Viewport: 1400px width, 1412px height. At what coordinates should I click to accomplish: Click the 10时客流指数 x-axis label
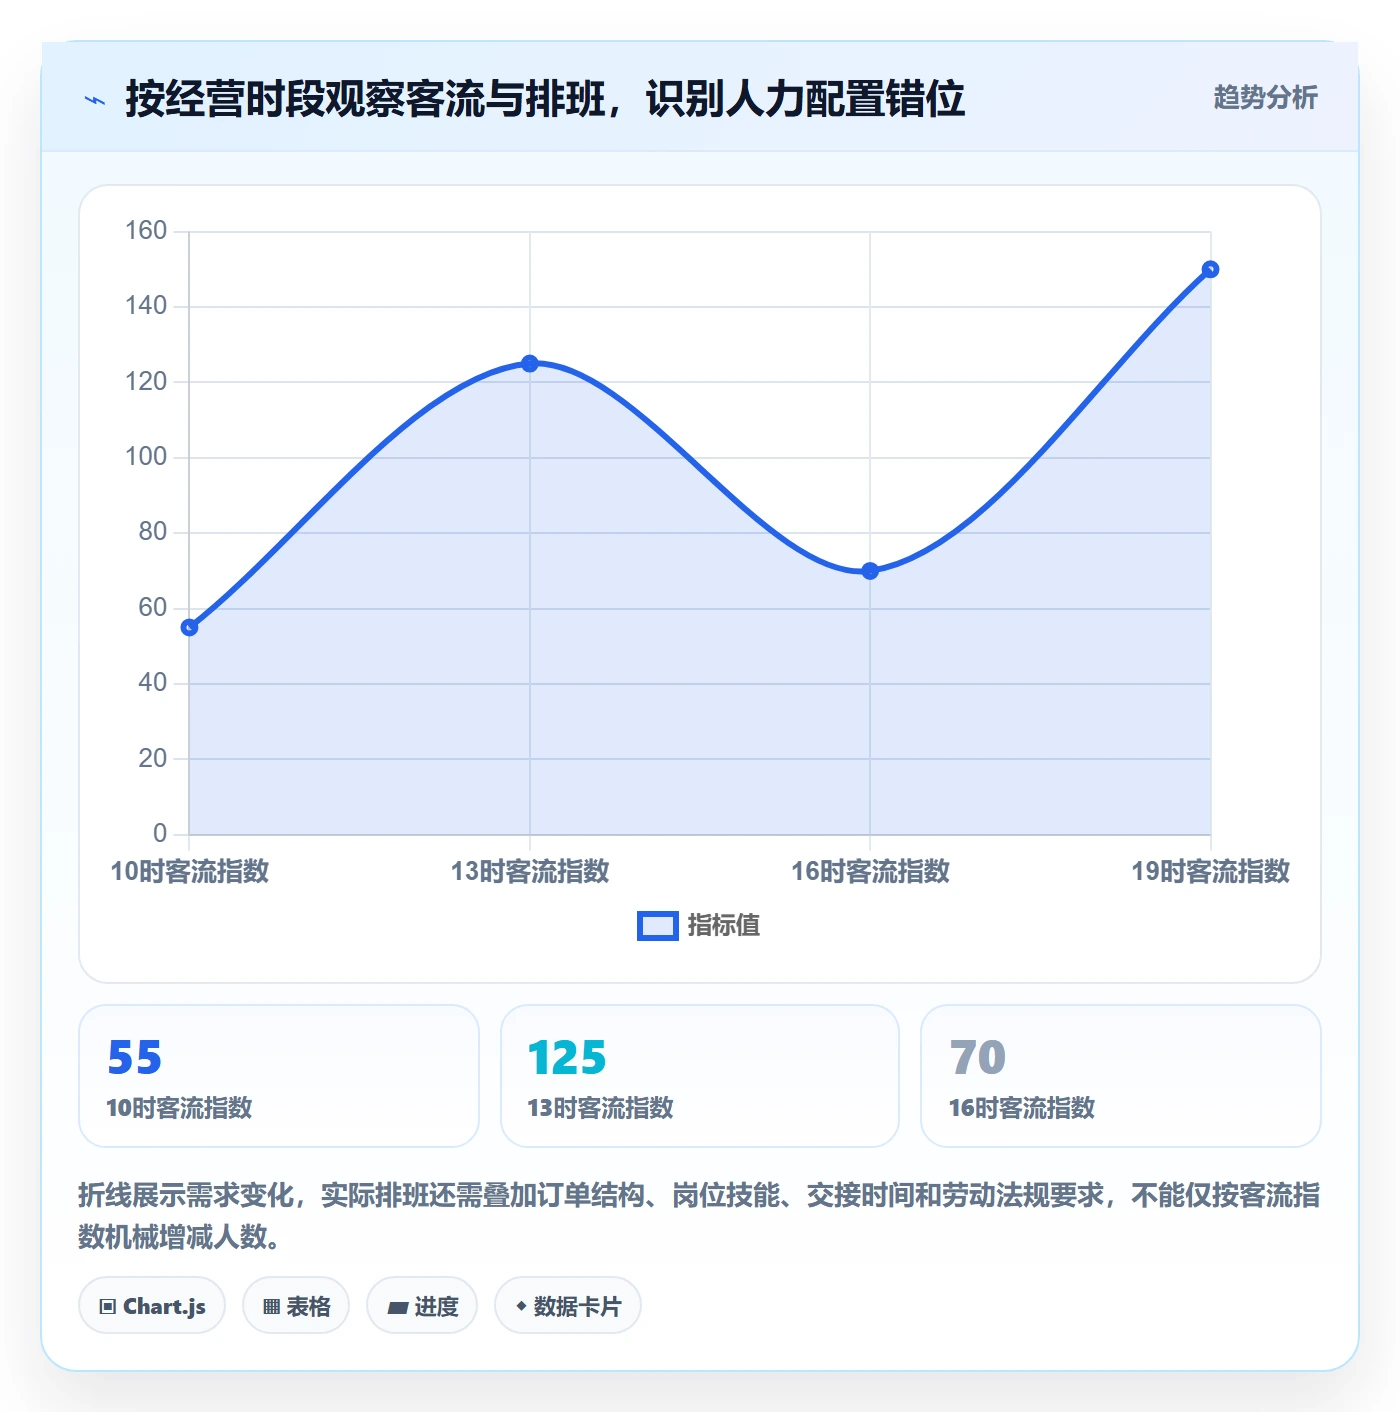(189, 872)
